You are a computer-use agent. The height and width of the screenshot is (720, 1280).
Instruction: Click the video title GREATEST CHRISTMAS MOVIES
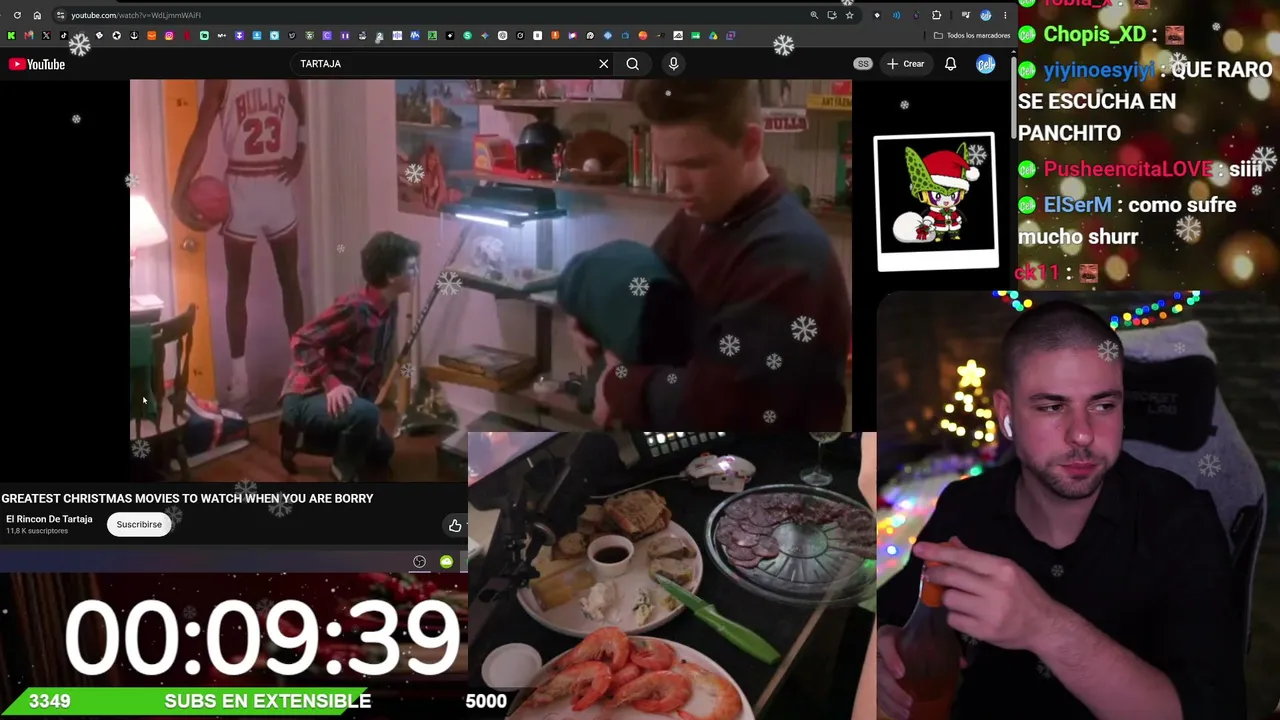point(187,498)
